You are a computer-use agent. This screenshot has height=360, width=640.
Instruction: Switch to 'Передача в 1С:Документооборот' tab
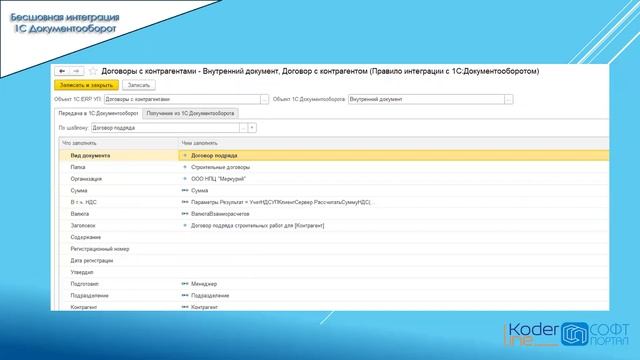[98, 113]
